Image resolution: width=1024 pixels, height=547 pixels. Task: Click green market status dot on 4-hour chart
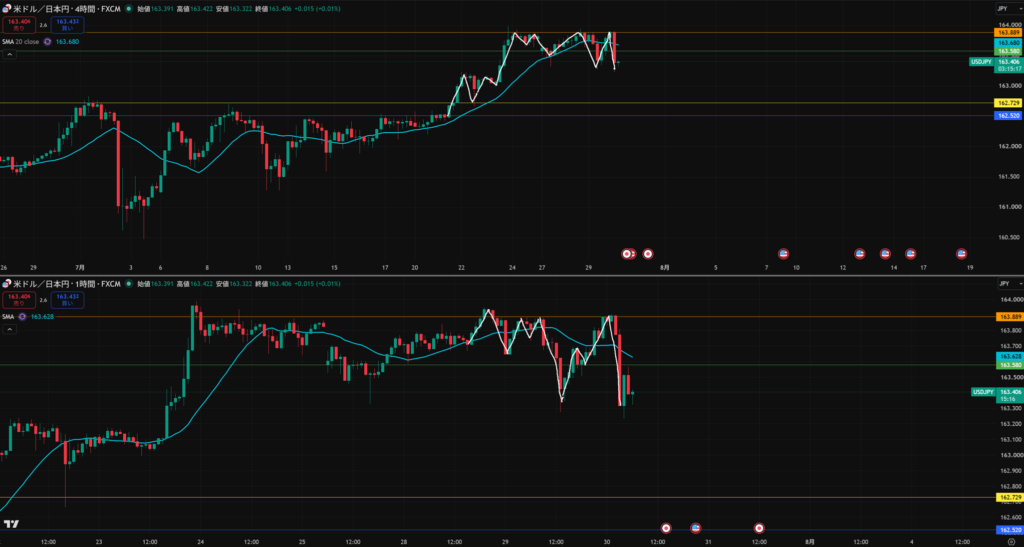pyautogui.click(x=129, y=9)
